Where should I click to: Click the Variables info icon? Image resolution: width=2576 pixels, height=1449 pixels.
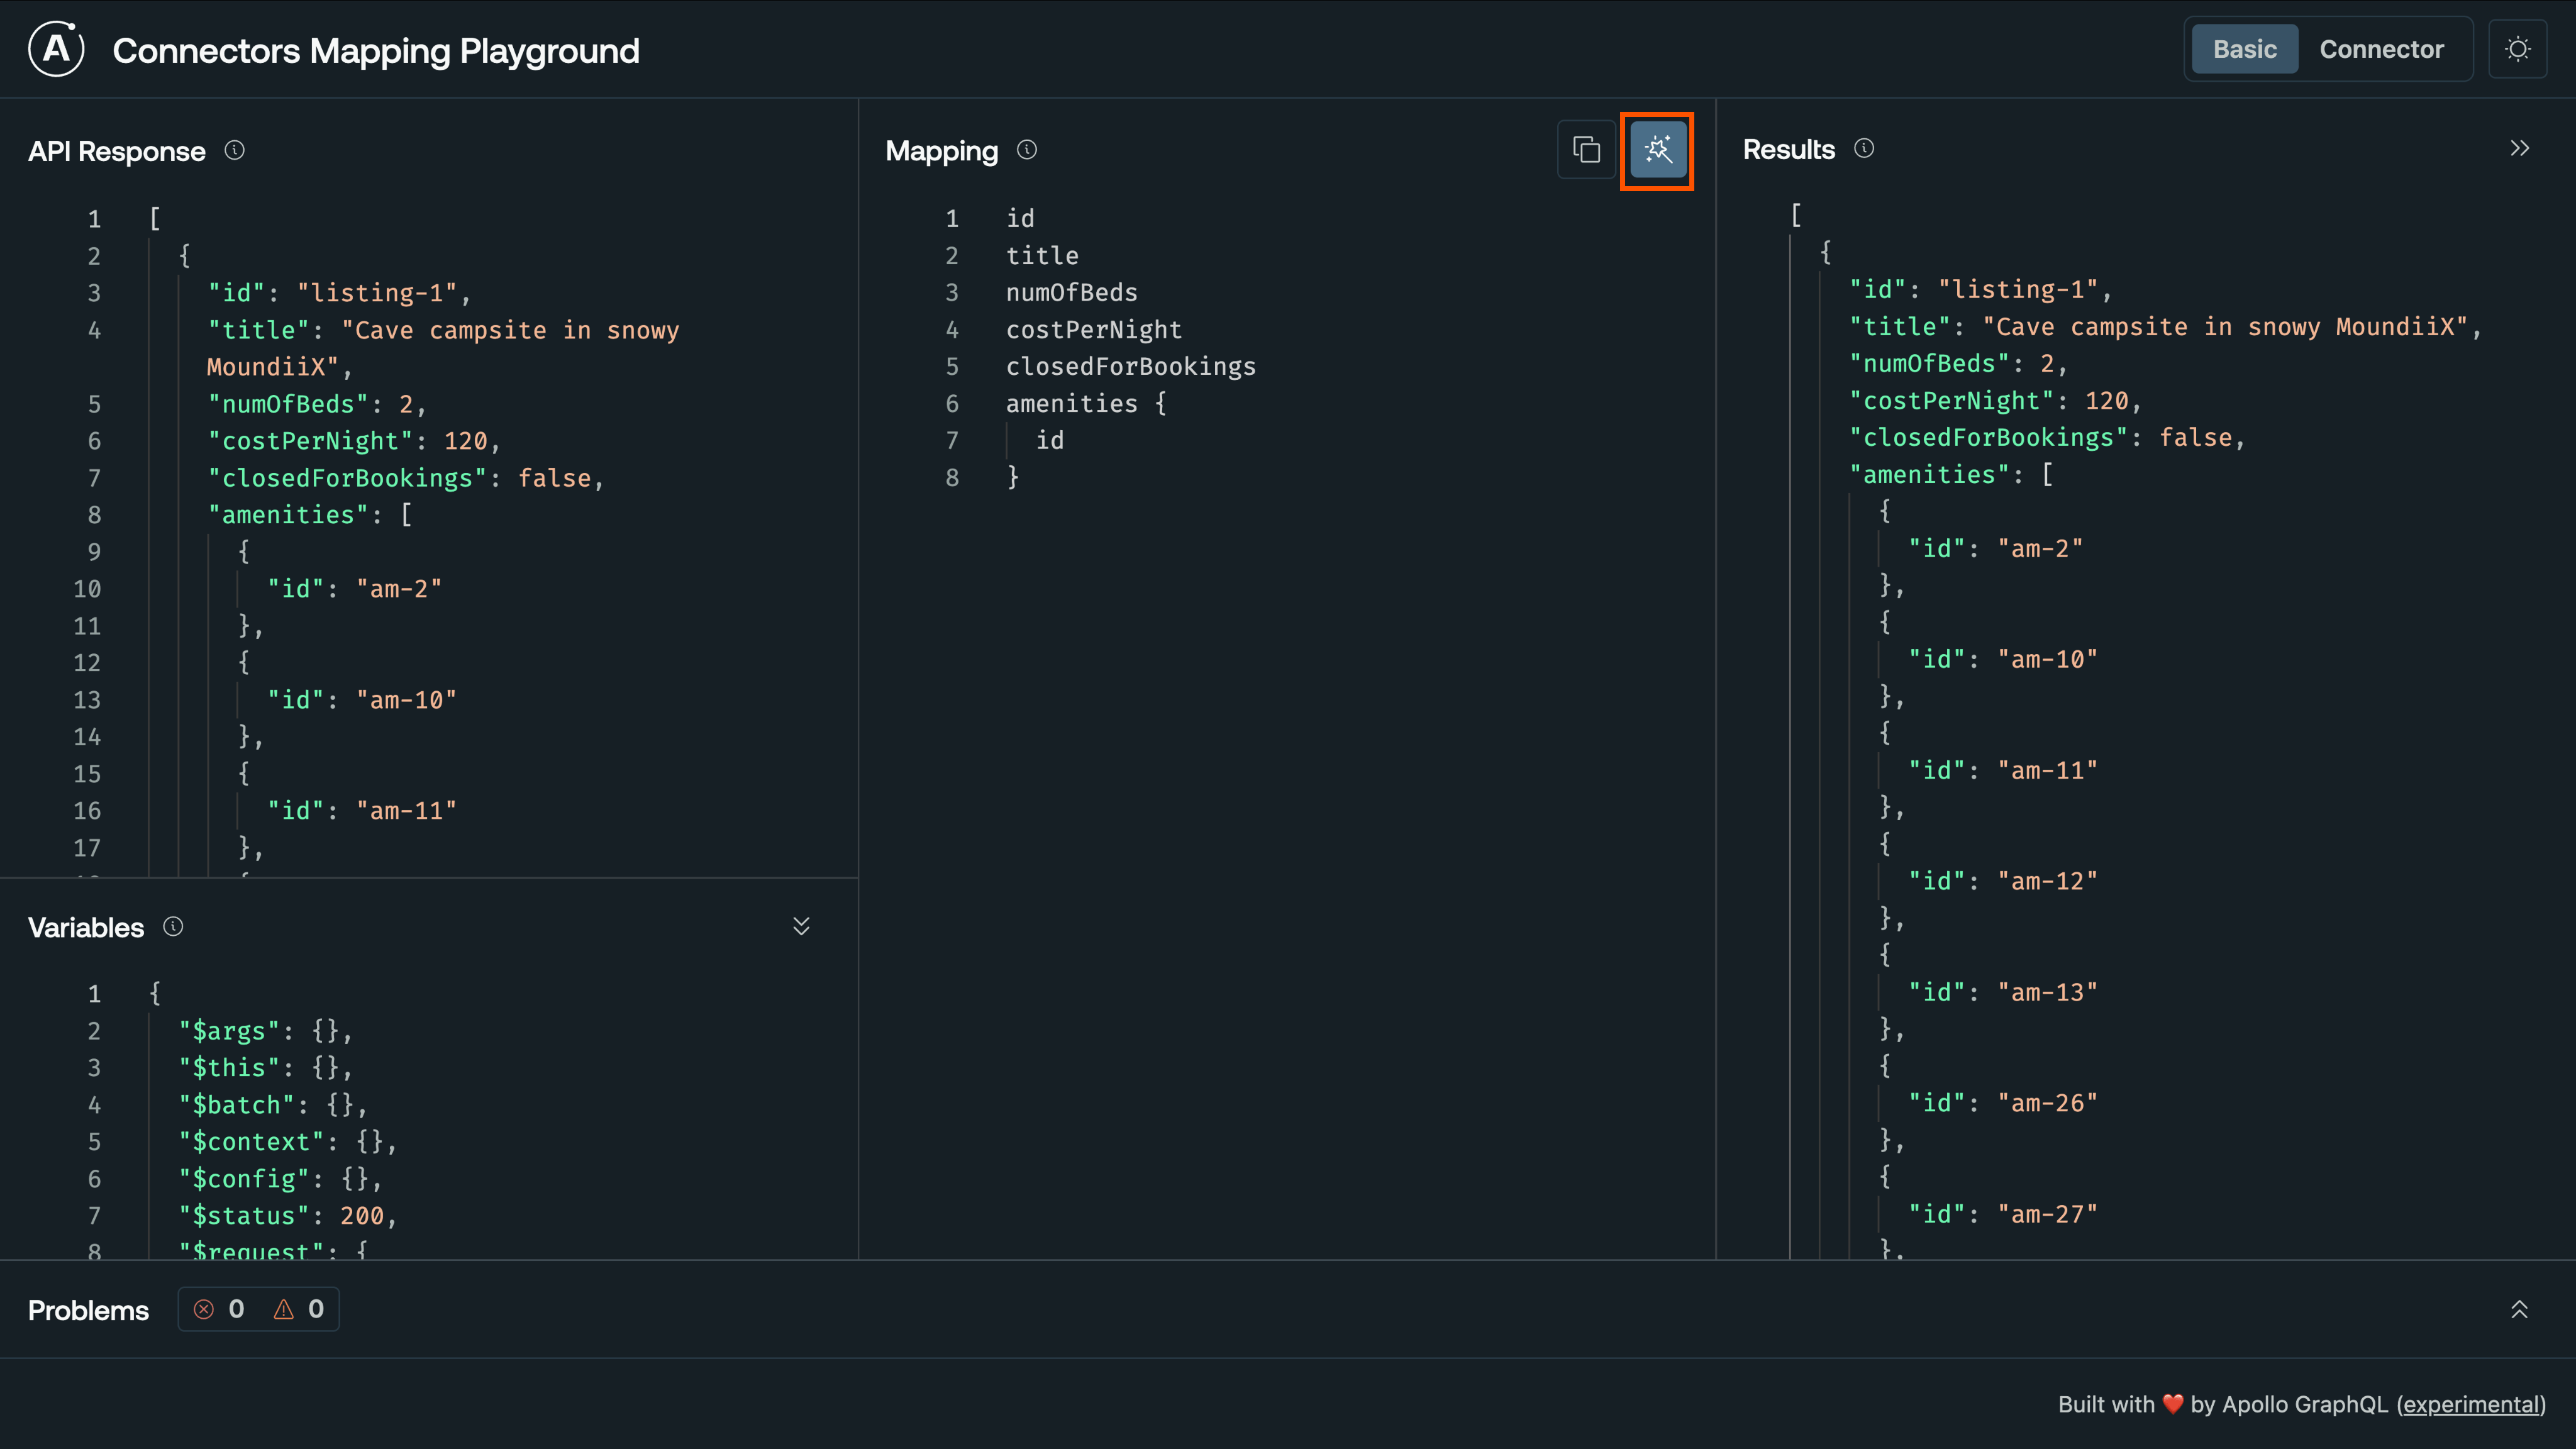[173, 927]
